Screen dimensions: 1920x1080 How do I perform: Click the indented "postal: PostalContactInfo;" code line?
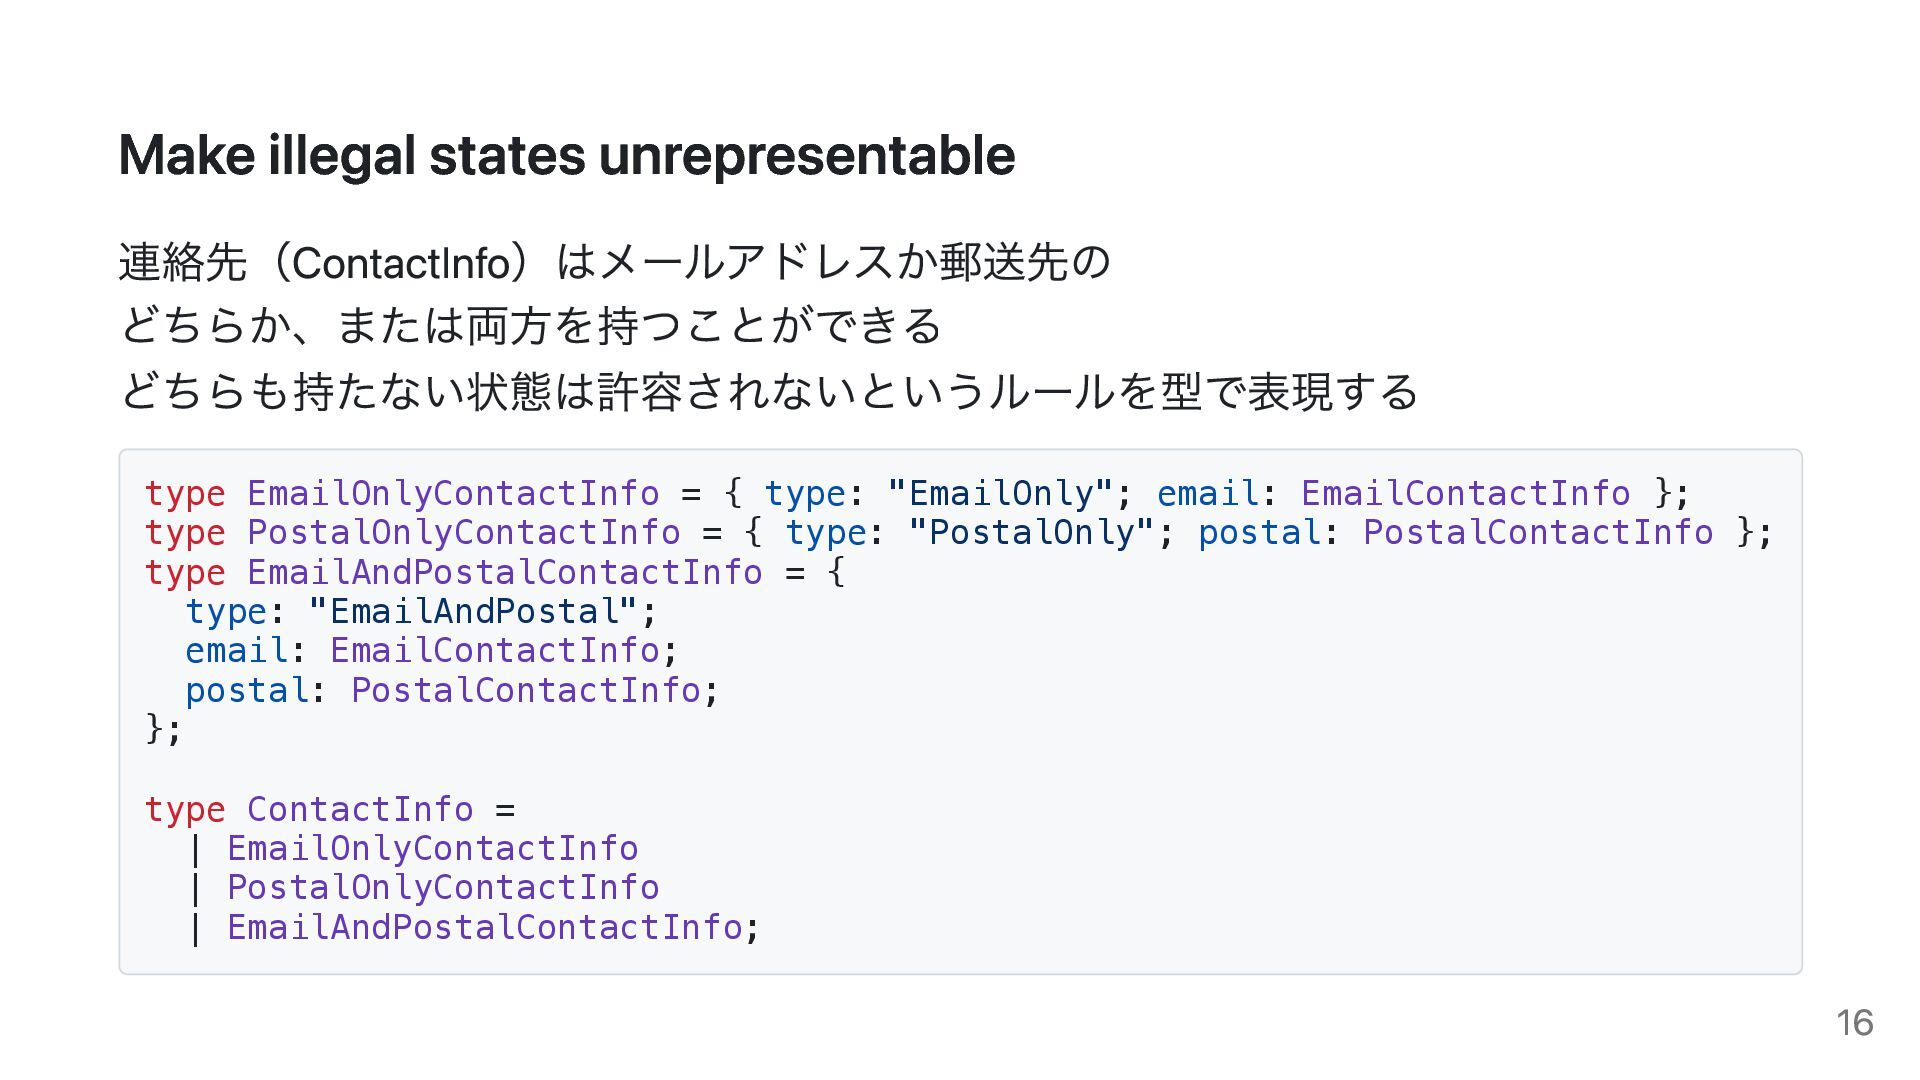tap(452, 691)
